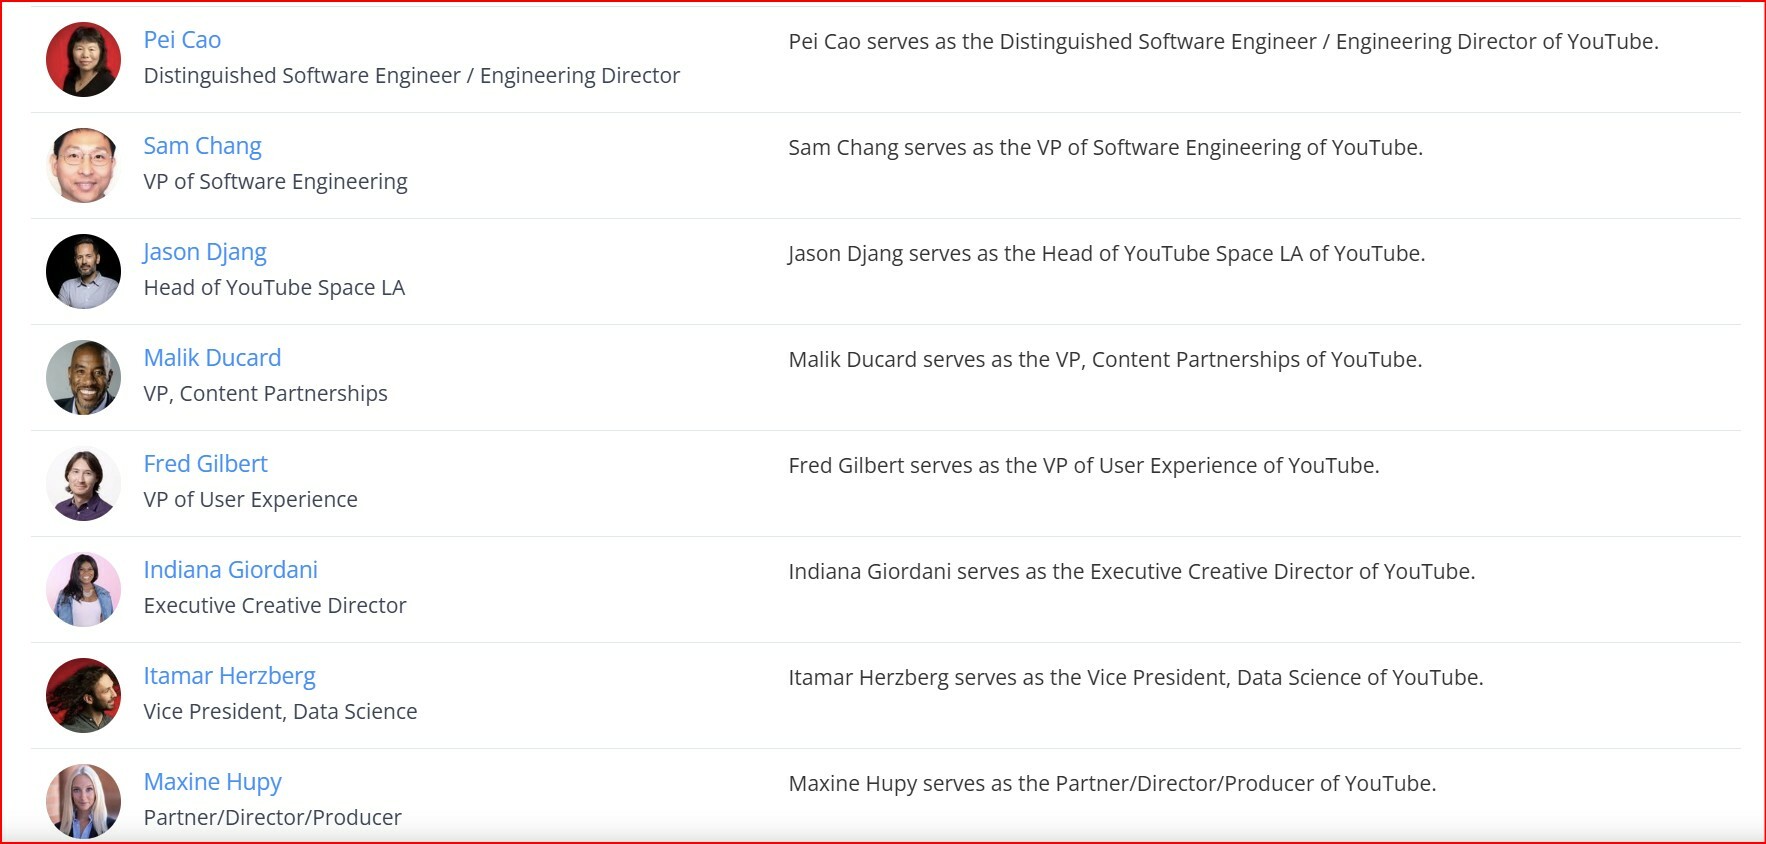Click the title 'Vice President, Data Science'
The image size is (1766, 844).
[x=281, y=712]
